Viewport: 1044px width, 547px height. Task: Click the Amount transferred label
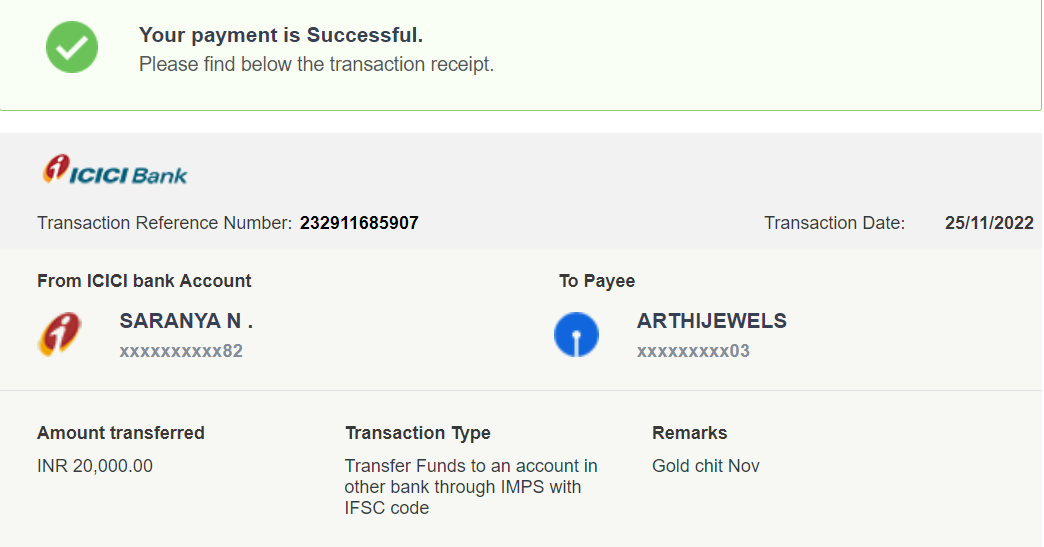121,433
